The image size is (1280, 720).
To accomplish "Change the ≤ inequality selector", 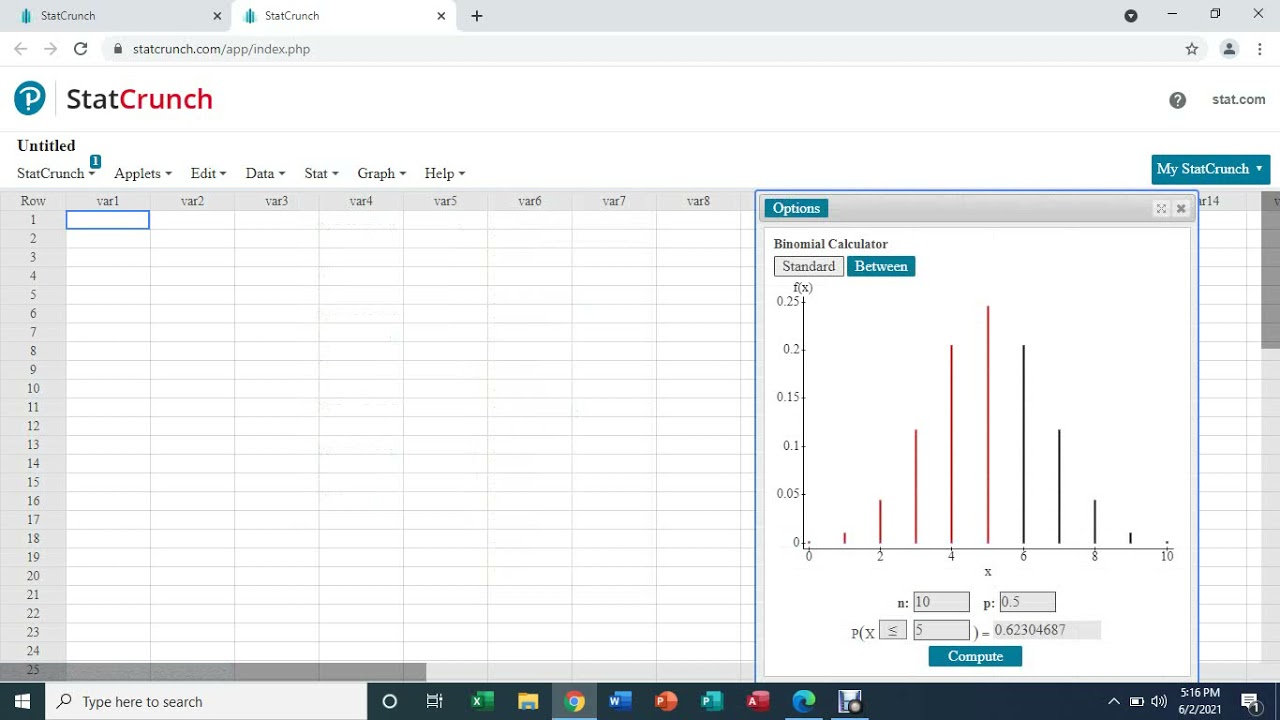I will tap(893, 630).
